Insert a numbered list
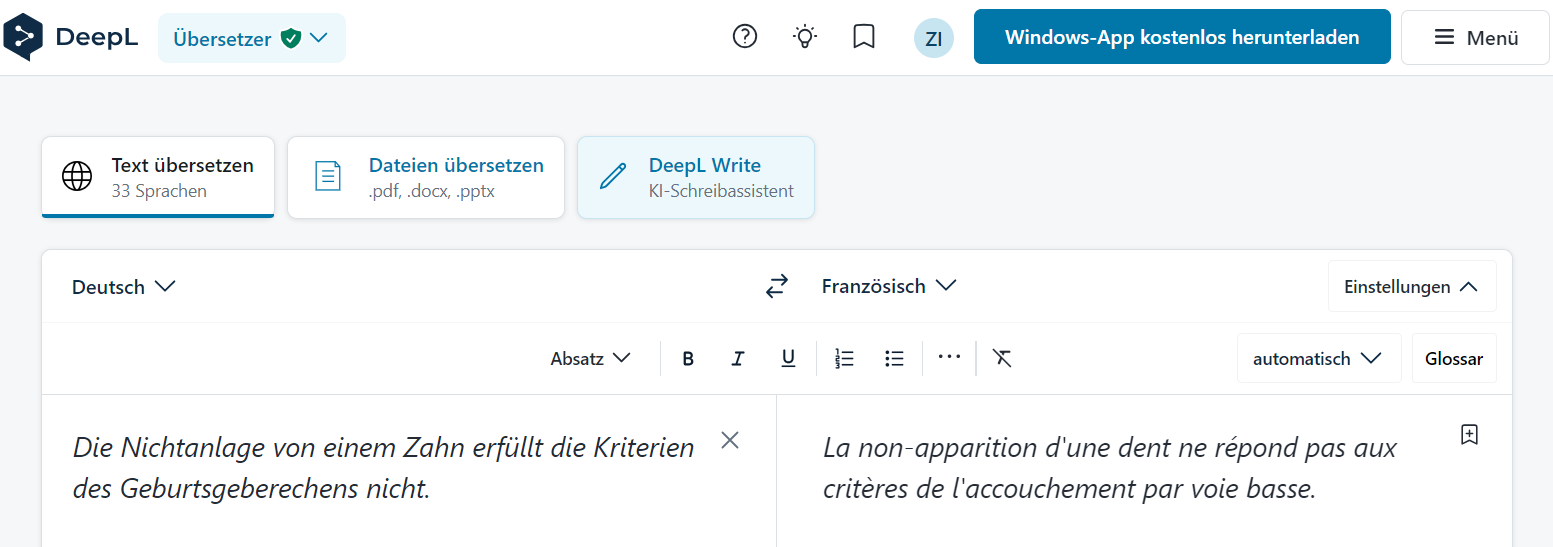Viewport: 1553px width, 547px height. point(844,358)
